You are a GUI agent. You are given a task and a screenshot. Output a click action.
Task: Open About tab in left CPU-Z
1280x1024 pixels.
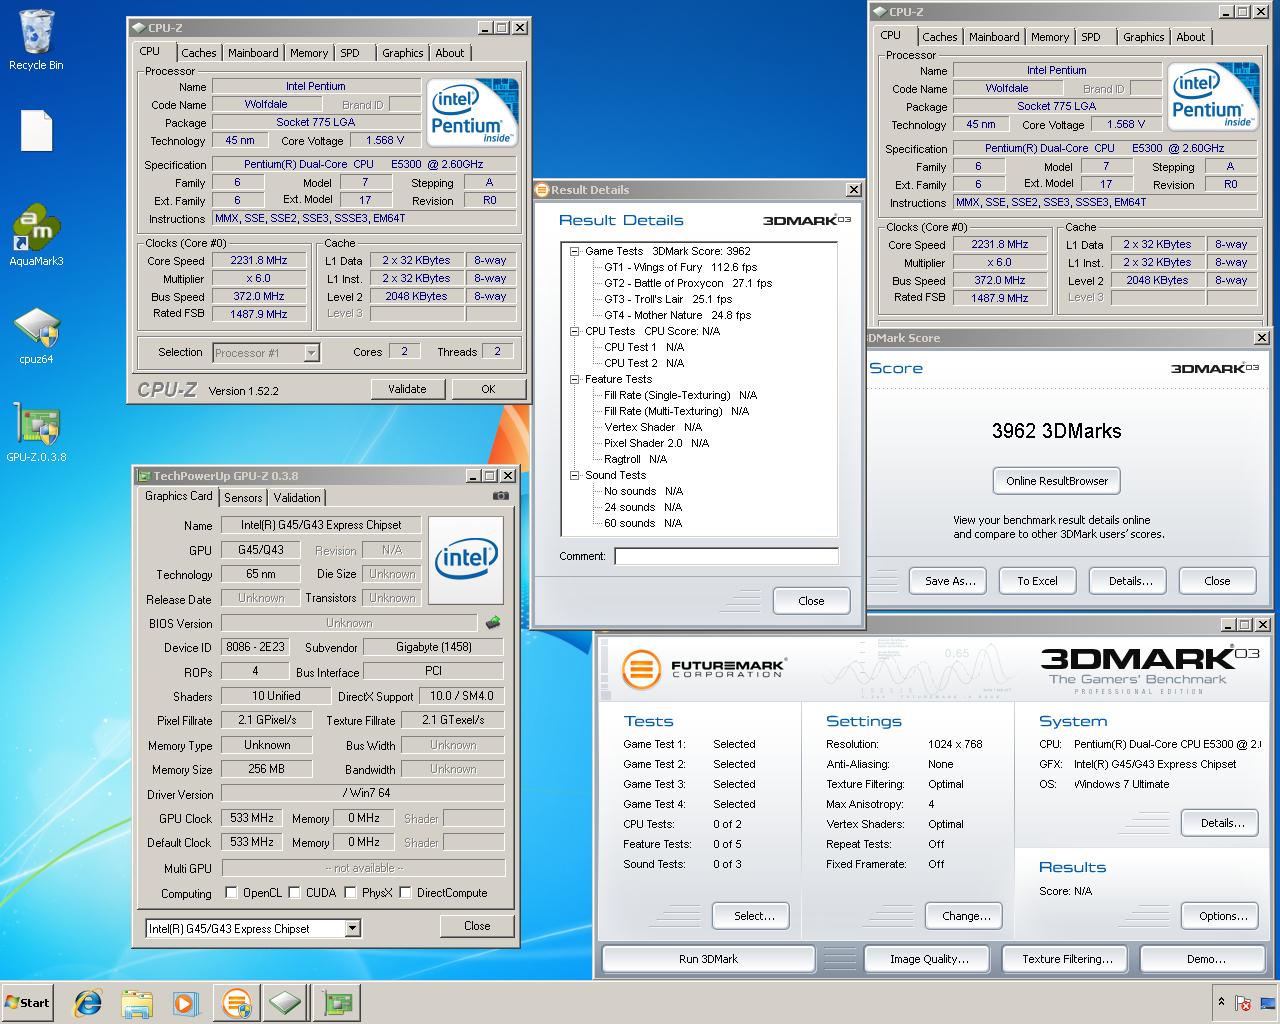449,53
